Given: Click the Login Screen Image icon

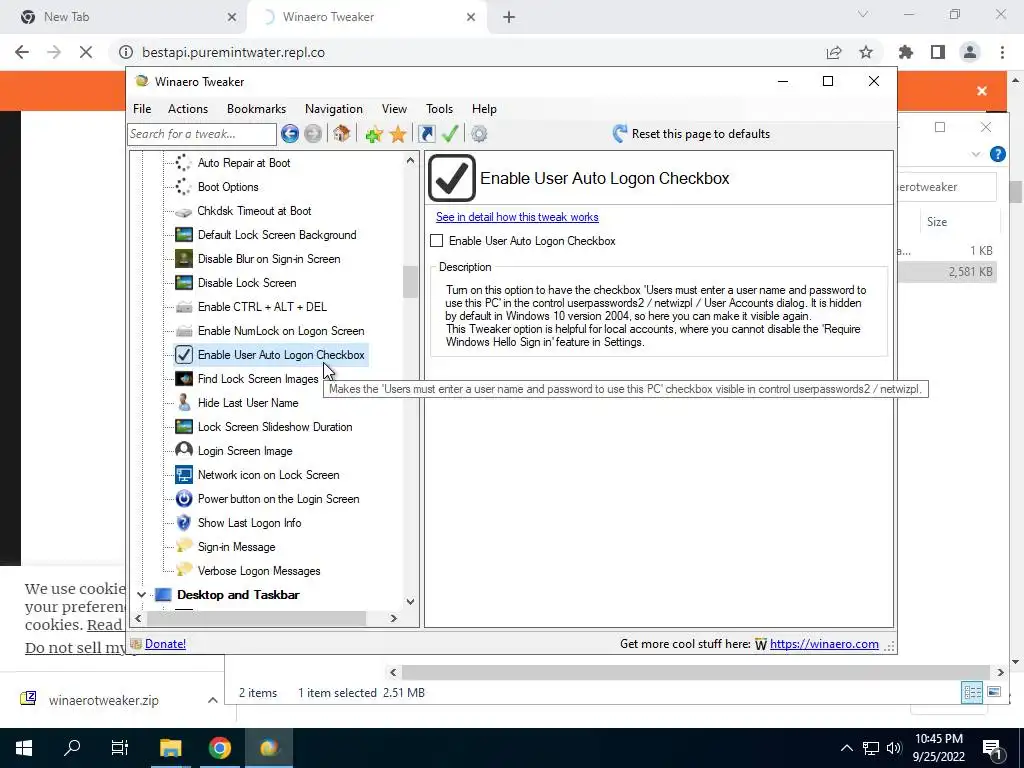Looking at the screenshot, I should click(184, 451).
